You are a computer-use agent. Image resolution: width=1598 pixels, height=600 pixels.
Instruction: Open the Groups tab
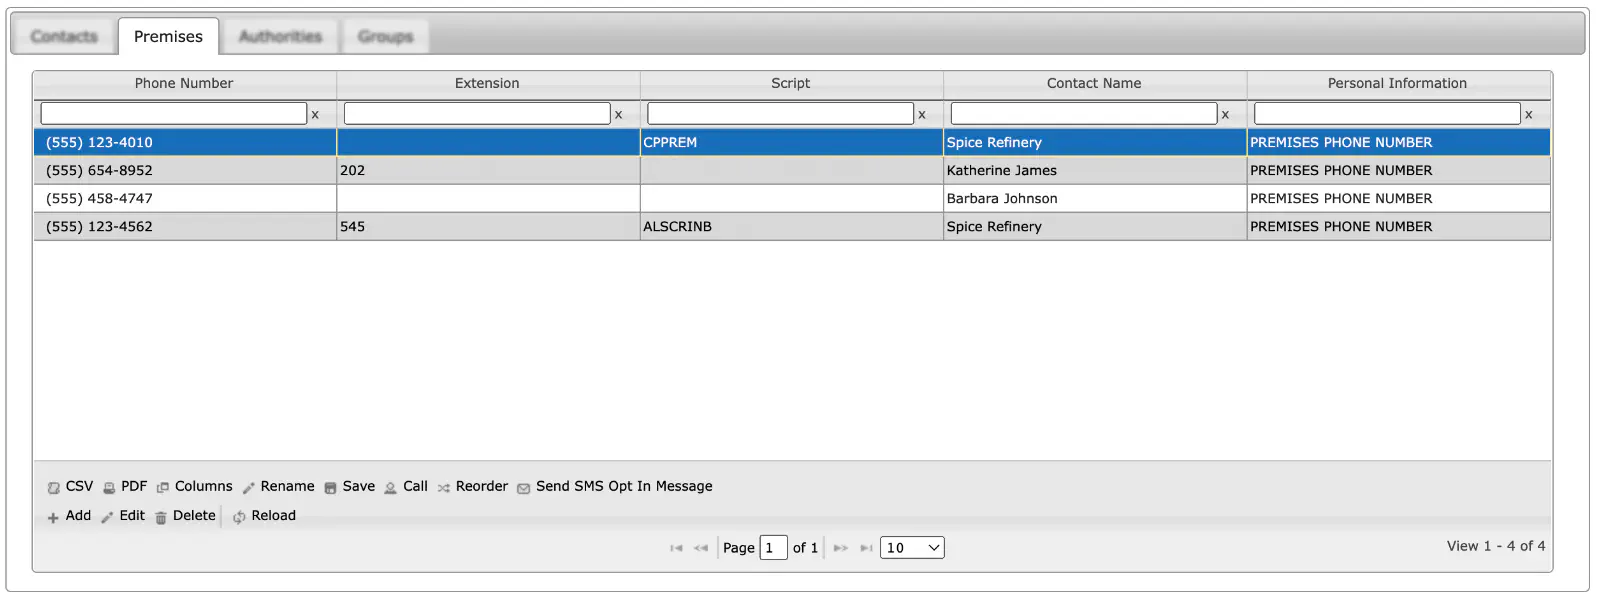385,37
